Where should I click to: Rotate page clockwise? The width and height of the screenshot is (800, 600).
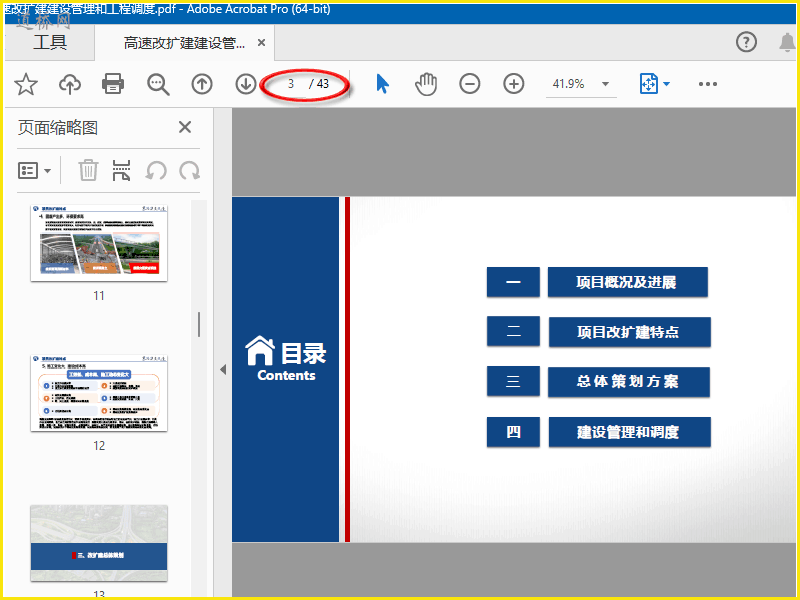tap(189, 170)
